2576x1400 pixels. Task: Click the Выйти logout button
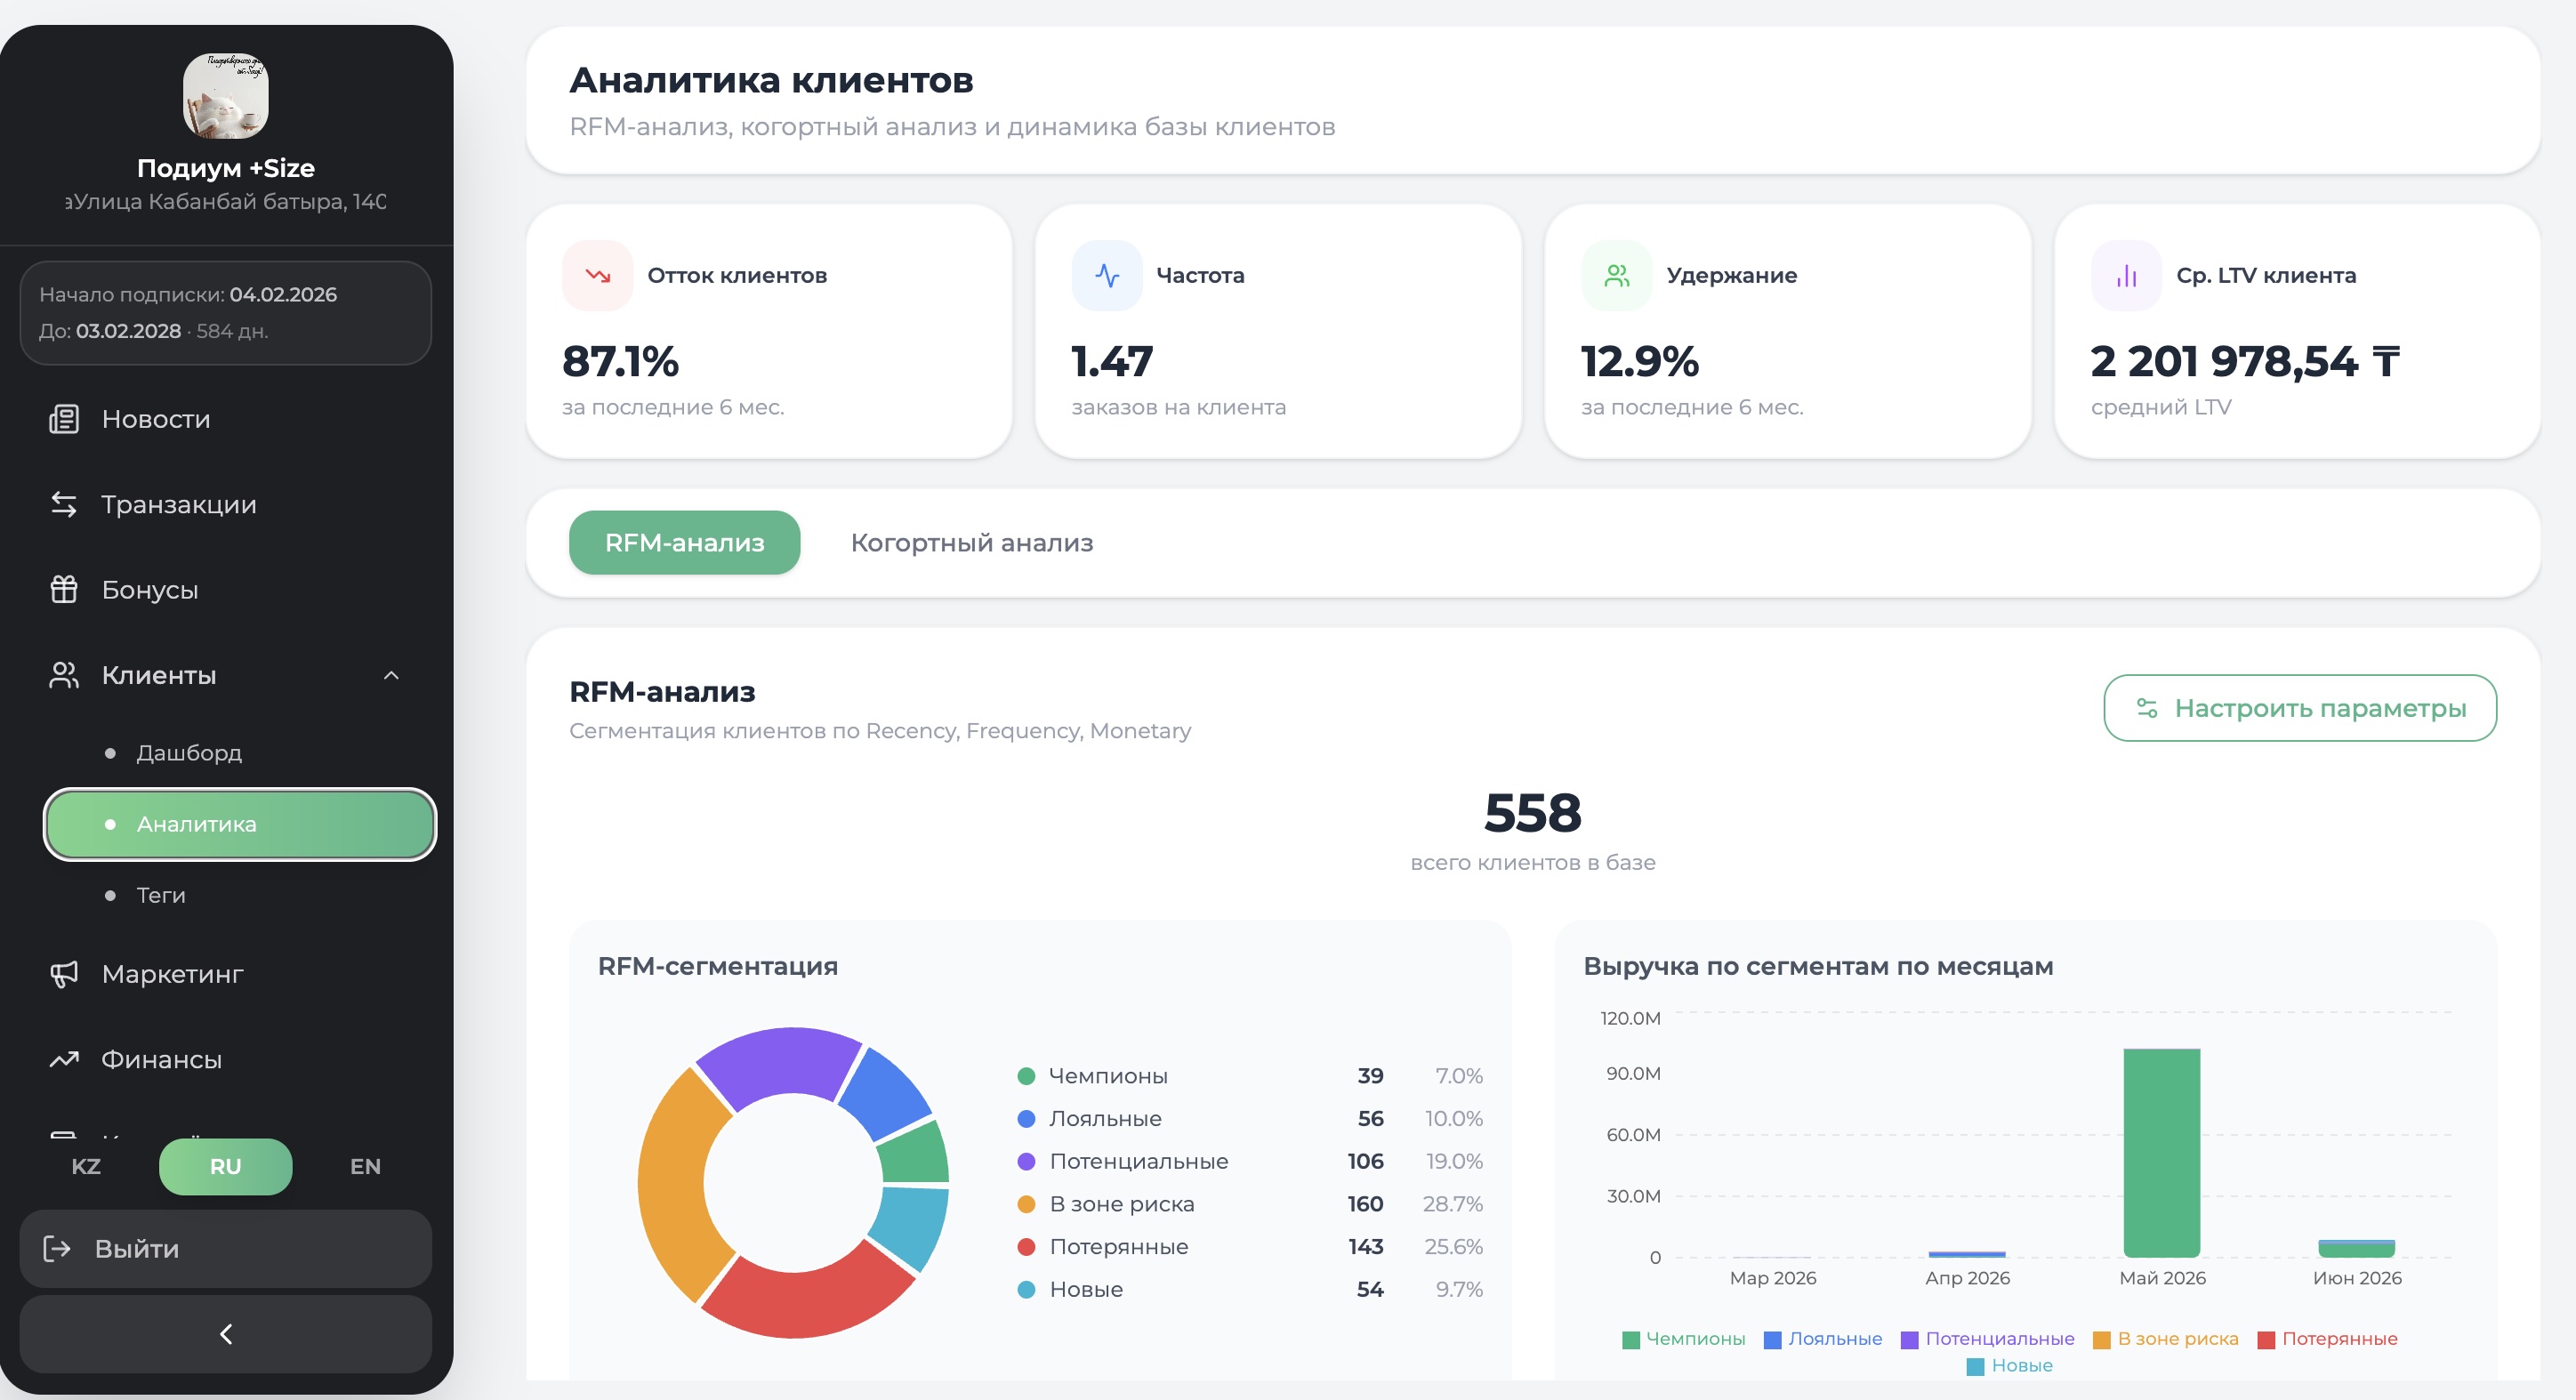pos(226,1248)
